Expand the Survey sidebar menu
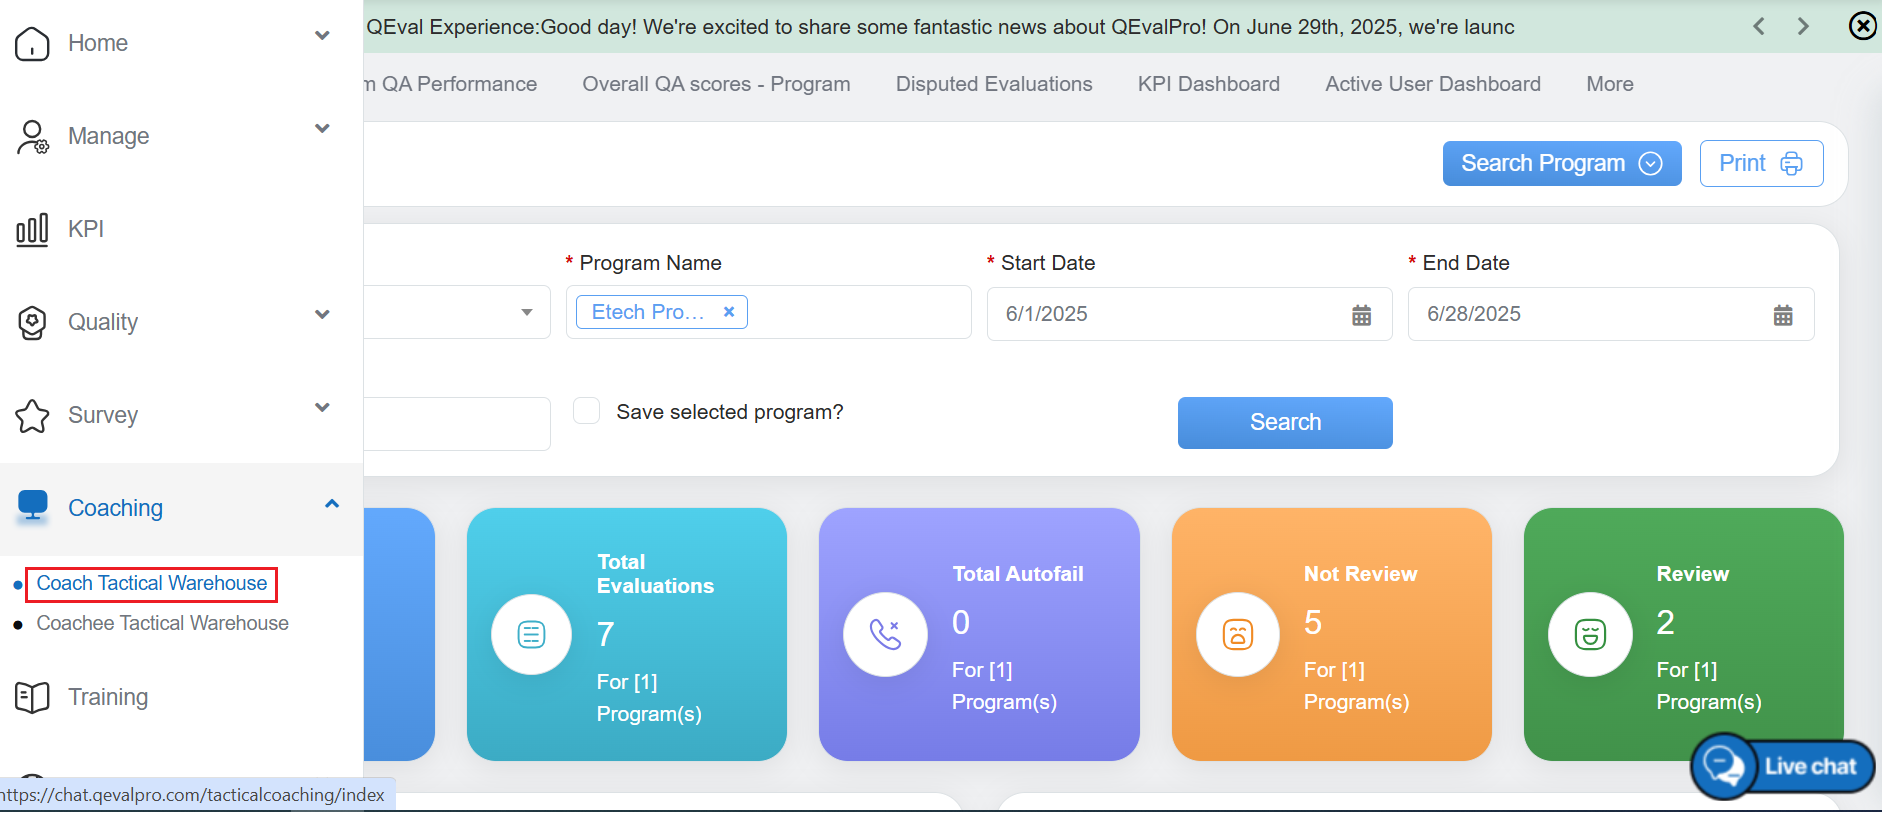The width and height of the screenshot is (1885, 823). [x=322, y=408]
